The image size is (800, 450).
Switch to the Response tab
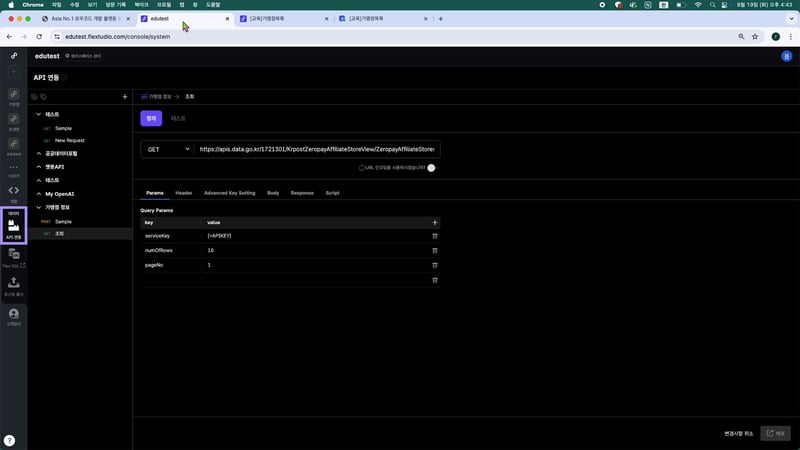(x=302, y=192)
